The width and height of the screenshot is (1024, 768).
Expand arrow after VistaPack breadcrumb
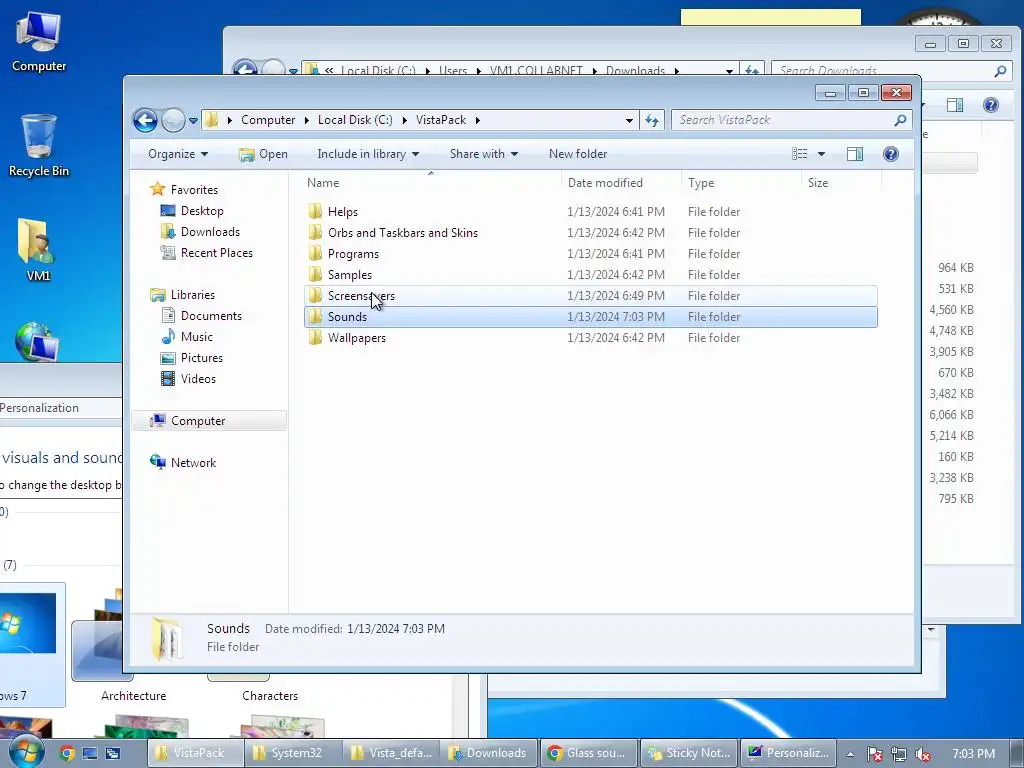(x=478, y=120)
